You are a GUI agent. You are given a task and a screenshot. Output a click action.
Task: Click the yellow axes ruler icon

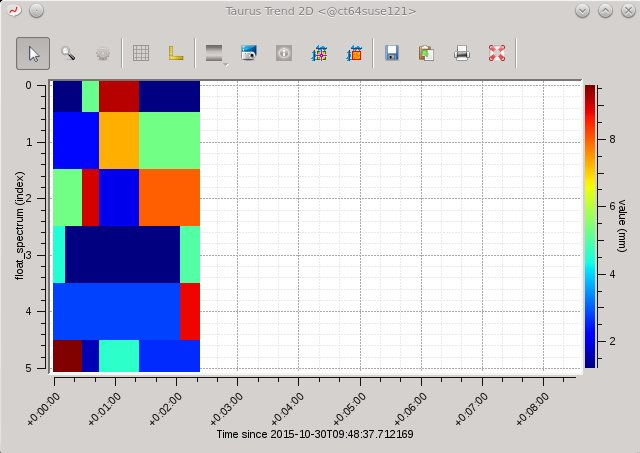(x=176, y=53)
